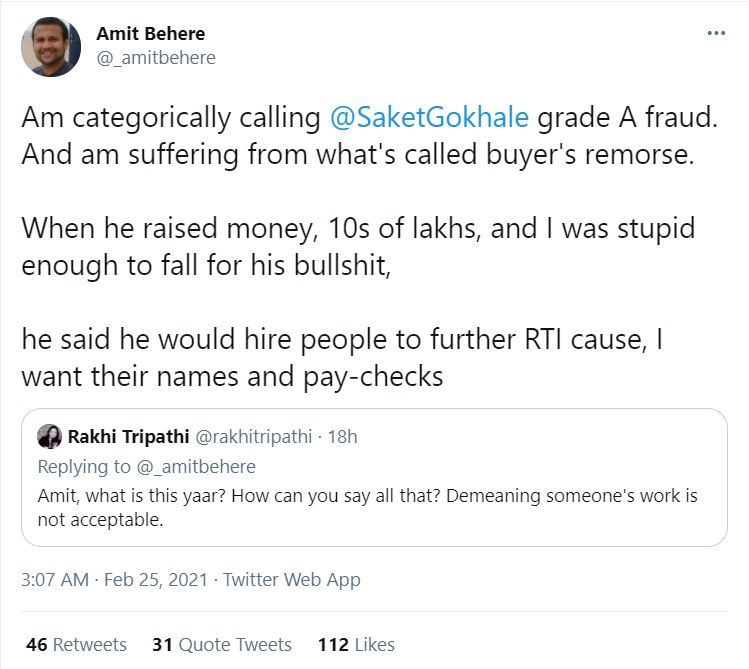749x669 pixels.
Task: Click the 3:07 AM · Feb 25, 2021 timestamp
Action: click(115, 580)
